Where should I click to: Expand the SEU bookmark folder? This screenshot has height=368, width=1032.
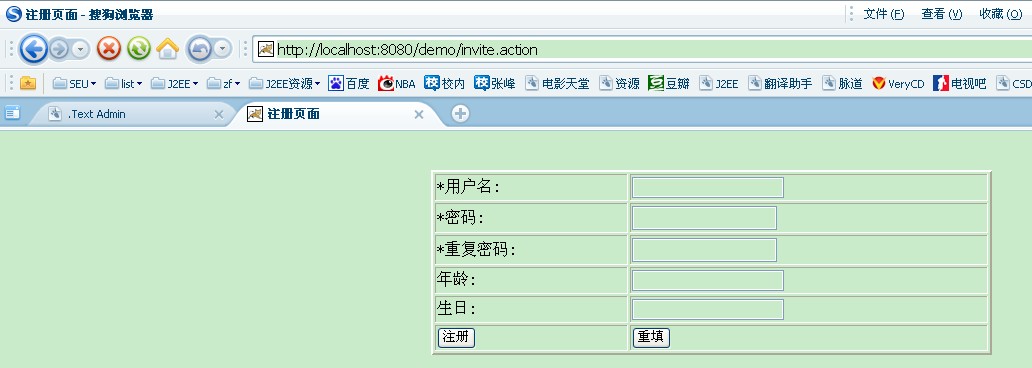[74, 84]
